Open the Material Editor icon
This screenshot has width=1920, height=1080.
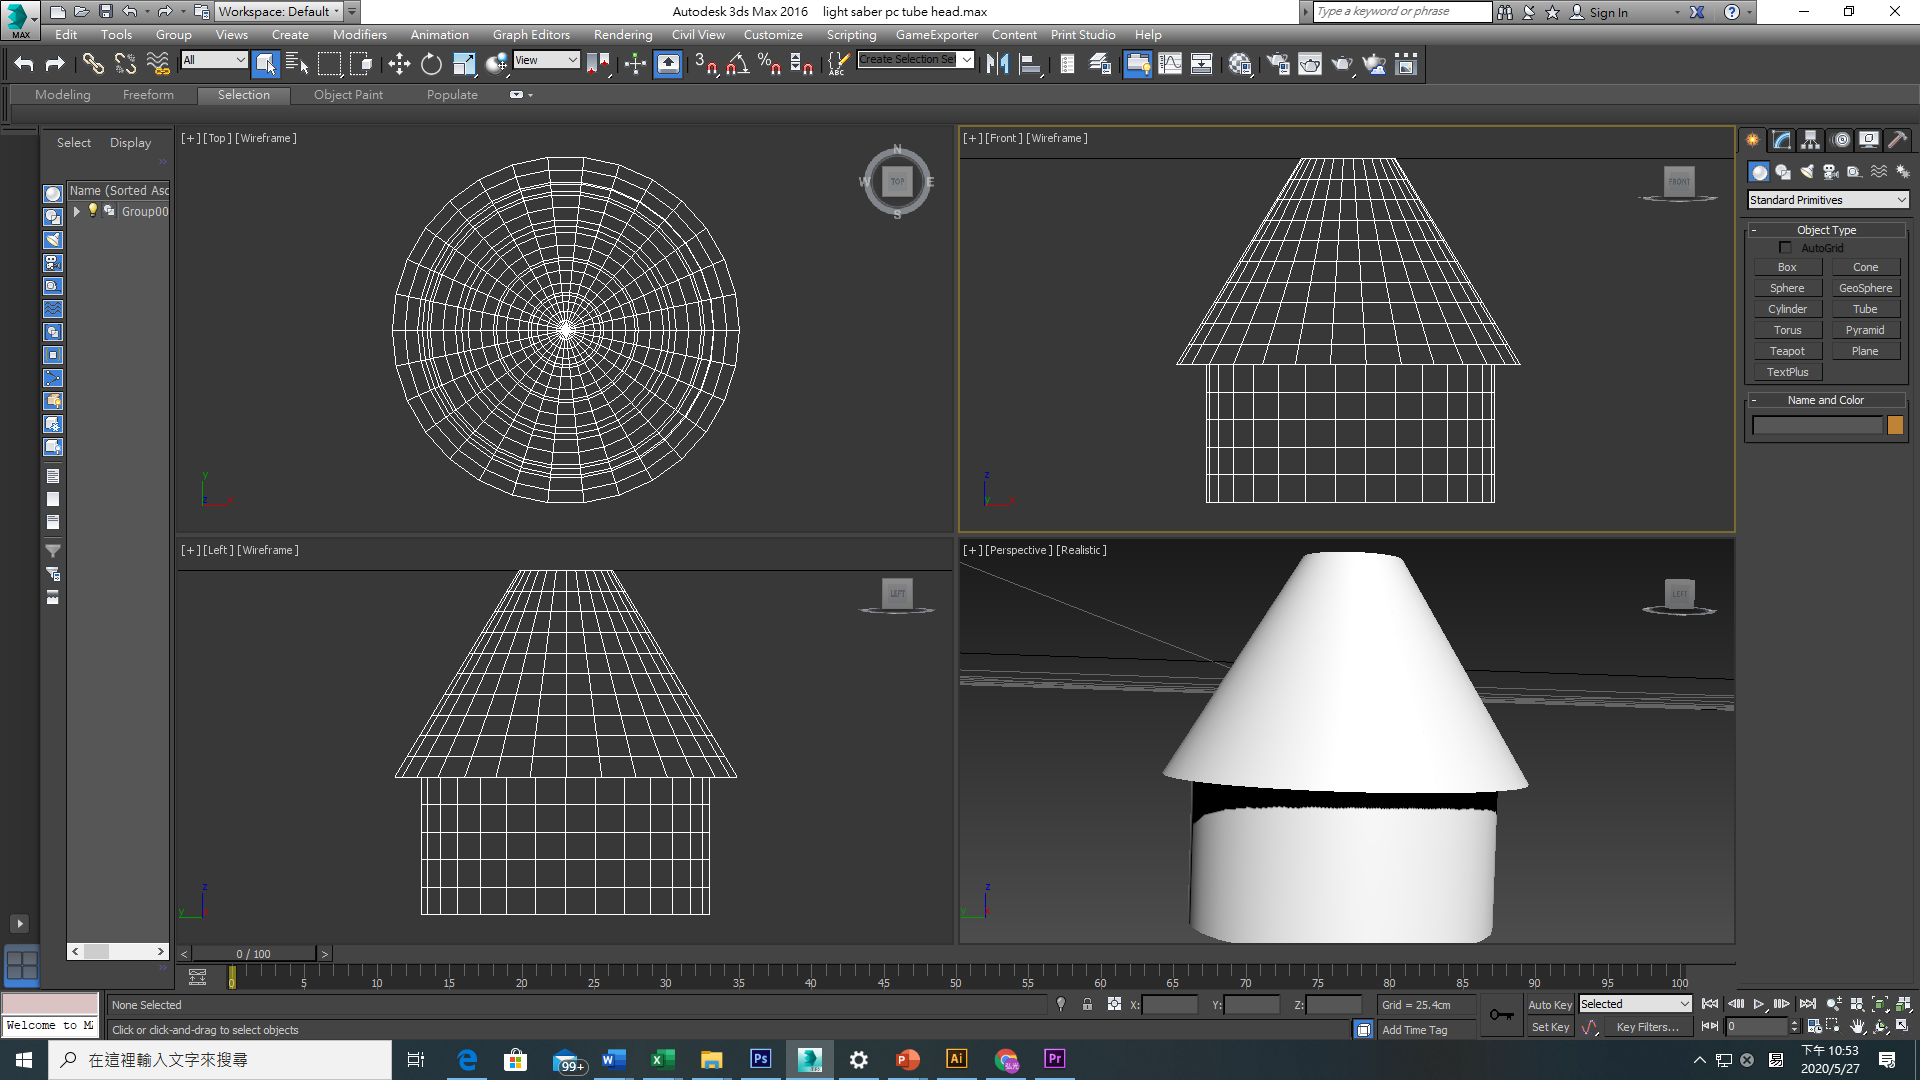click(1241, 64)
